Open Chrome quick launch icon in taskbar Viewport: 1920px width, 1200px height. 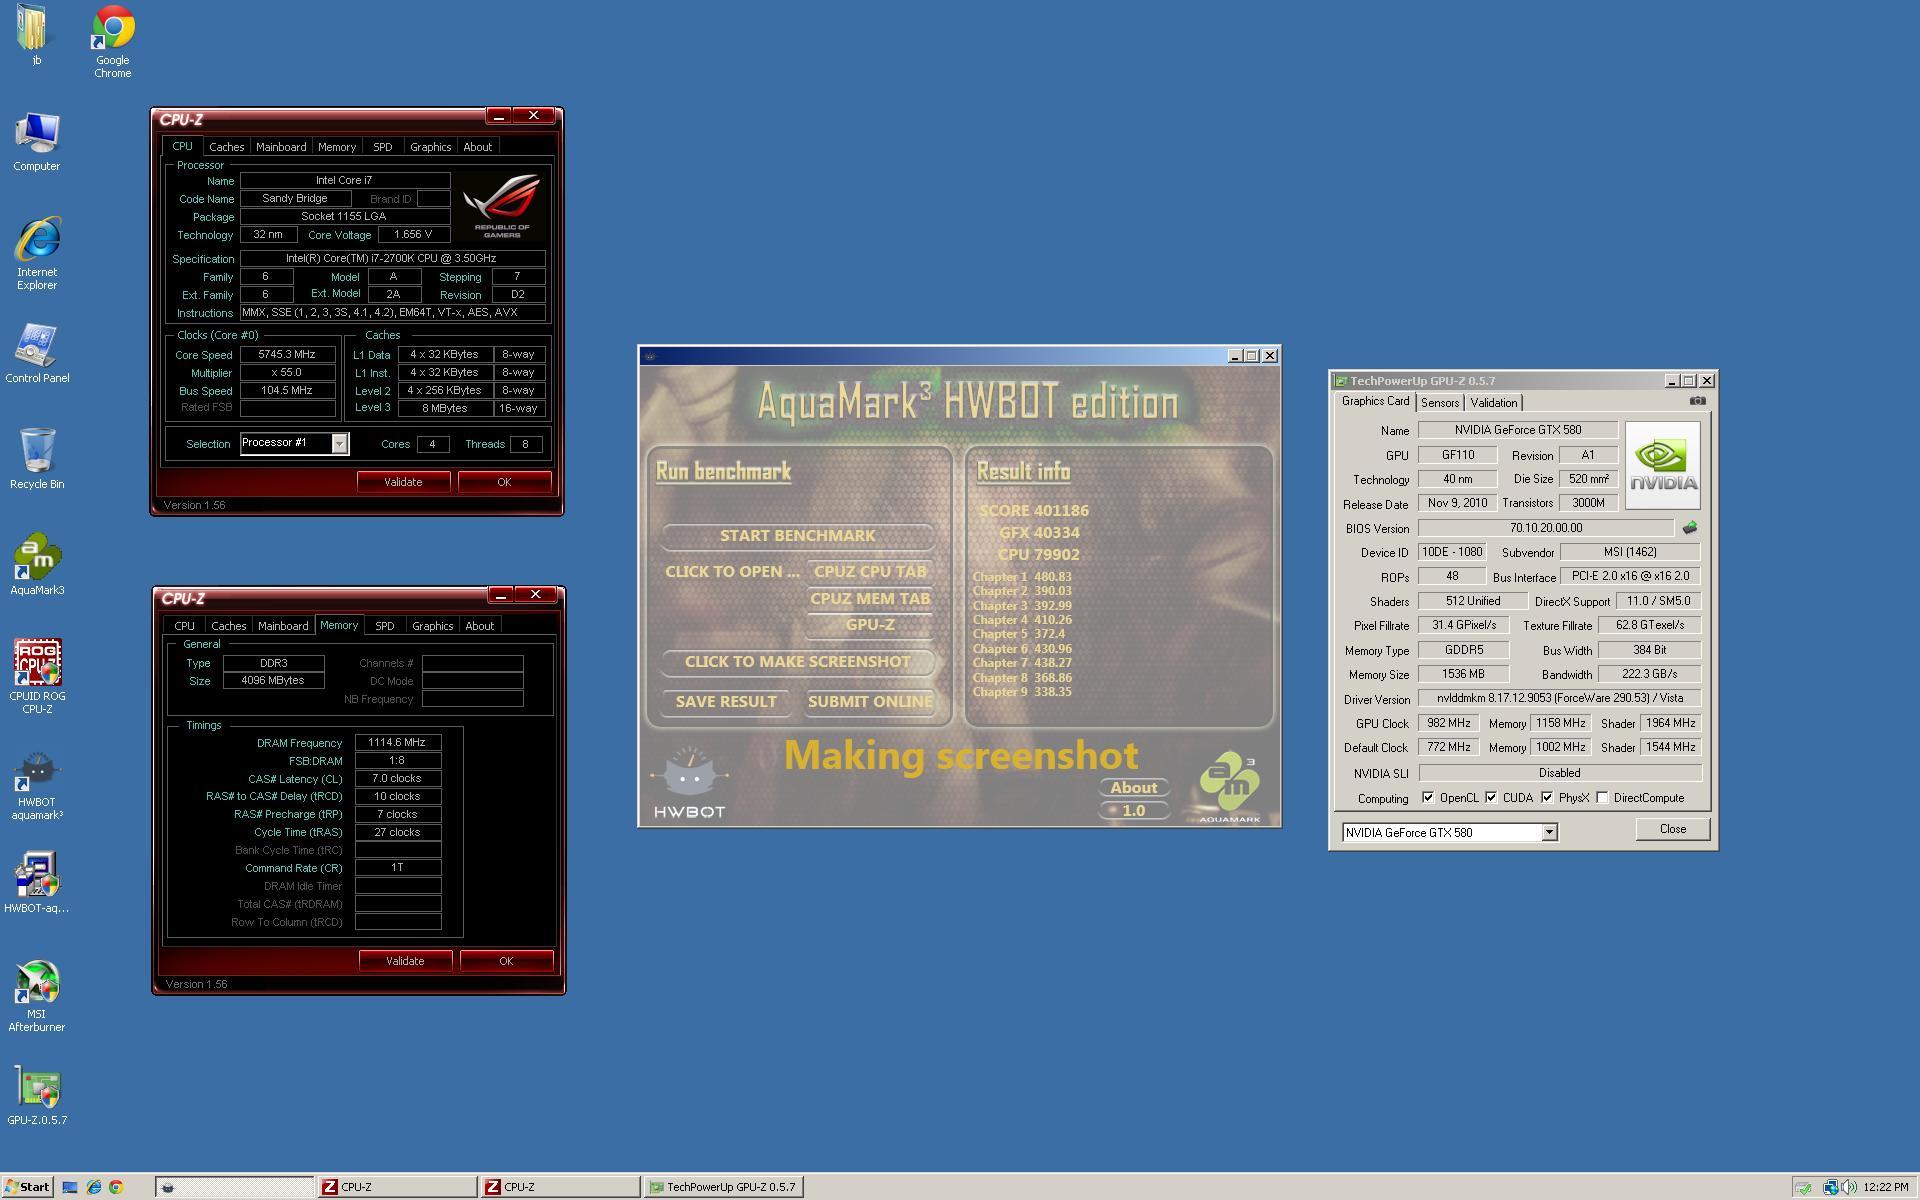pyautogui.click(x=116, y=1187)
